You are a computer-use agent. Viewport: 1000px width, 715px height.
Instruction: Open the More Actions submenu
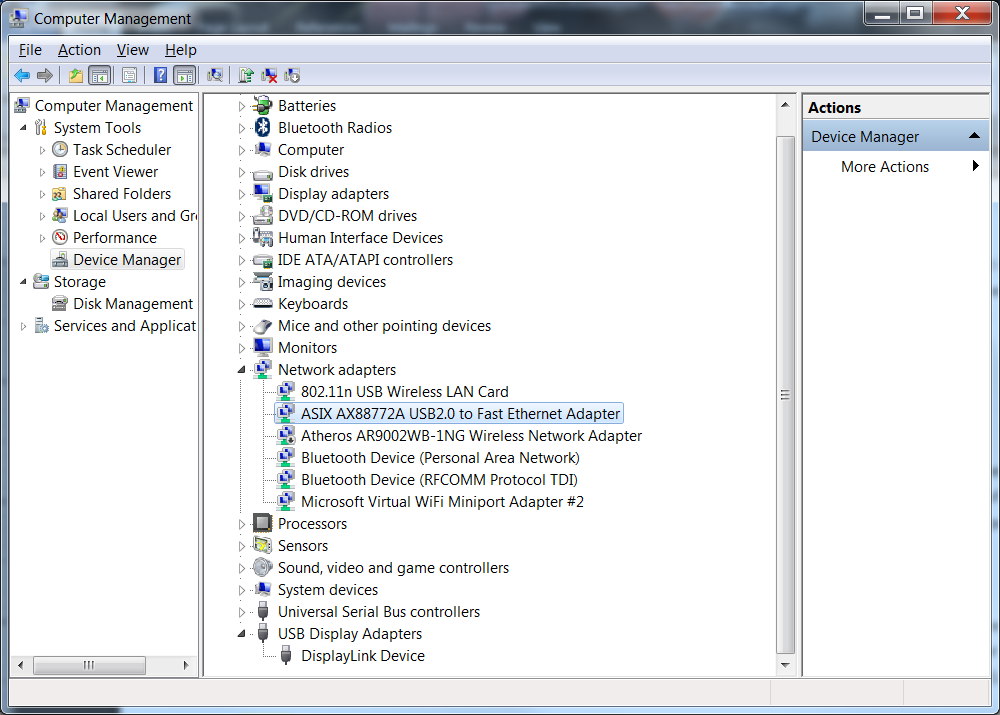pos(895,166)
